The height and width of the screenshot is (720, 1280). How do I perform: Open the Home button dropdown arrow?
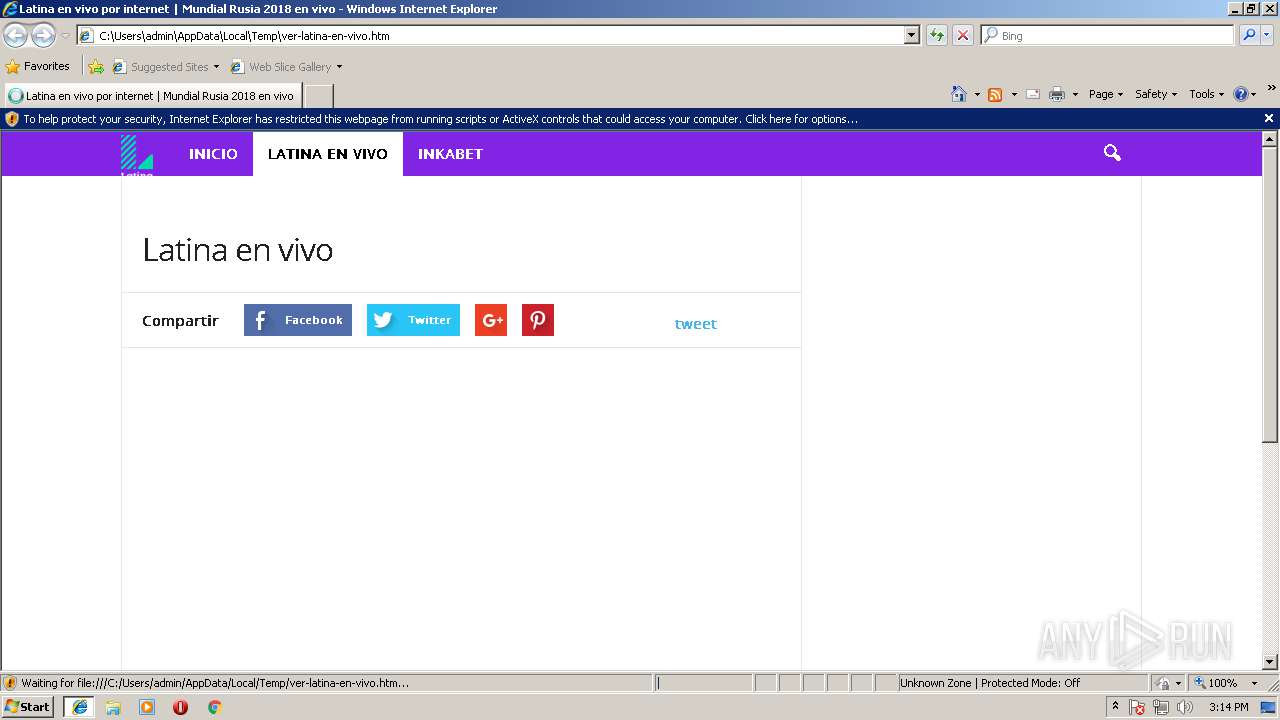coord(977,94)
